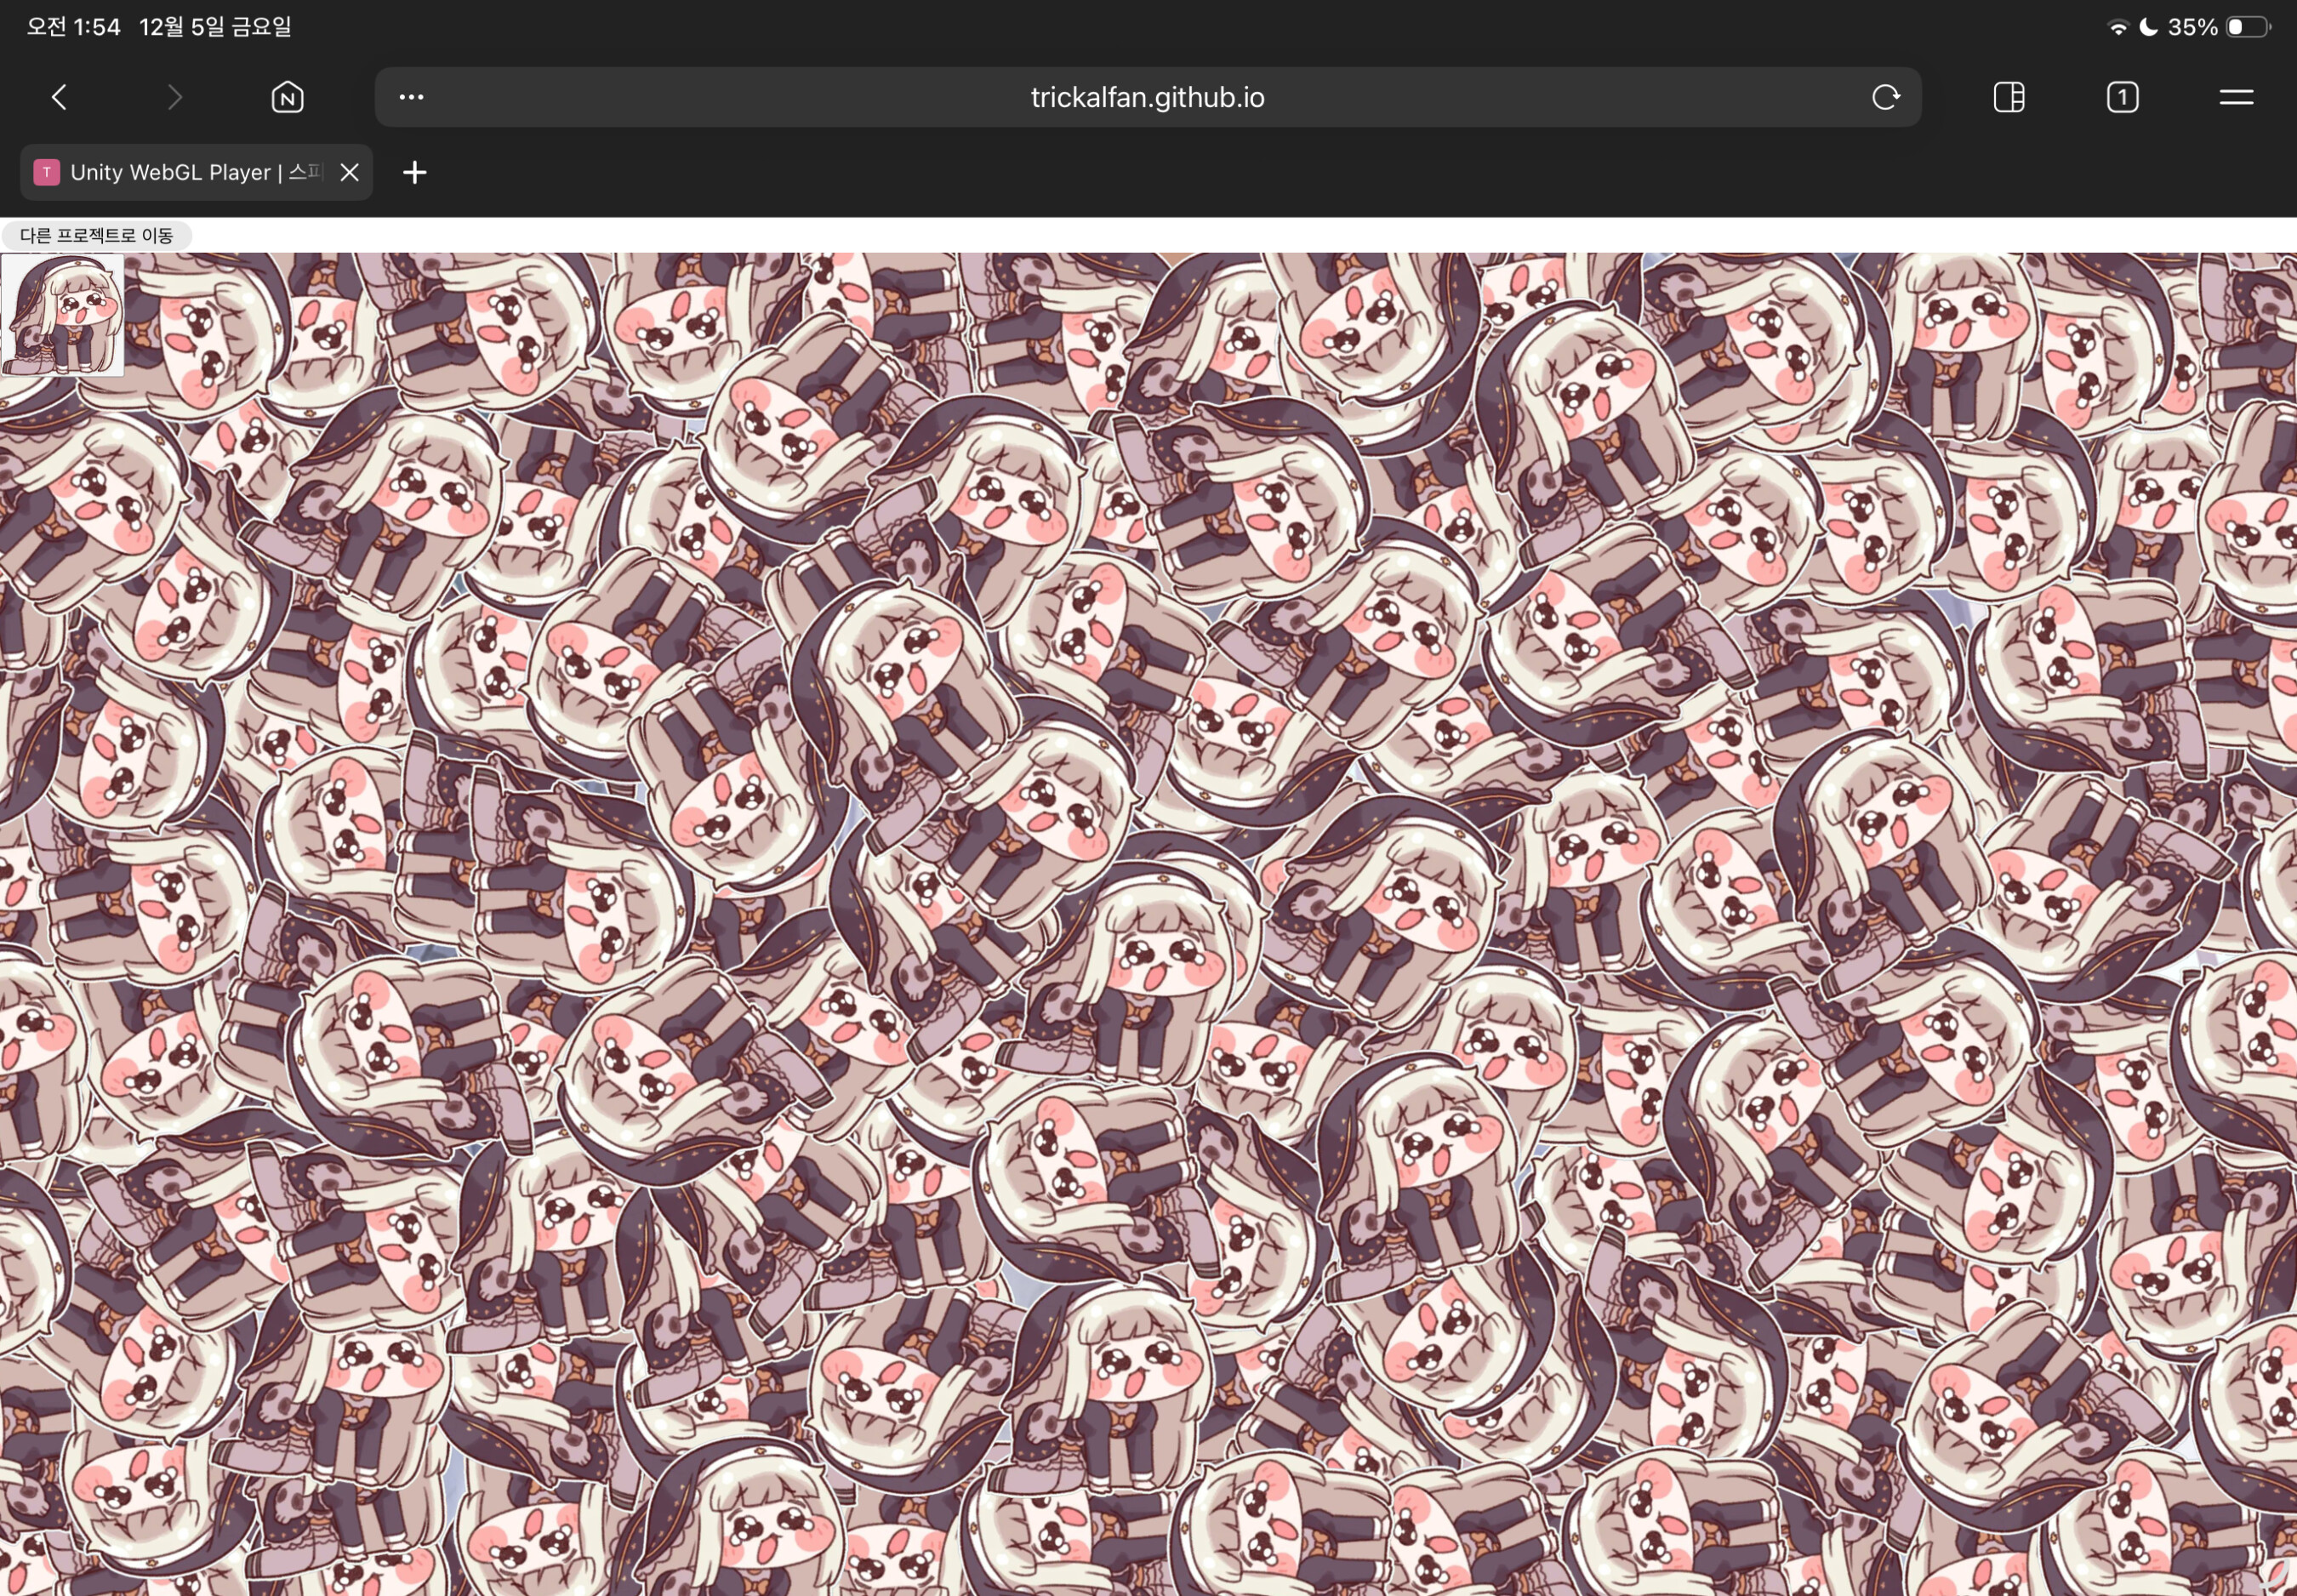
Task: Open the tab count switcher
Action: [2122, 97]
